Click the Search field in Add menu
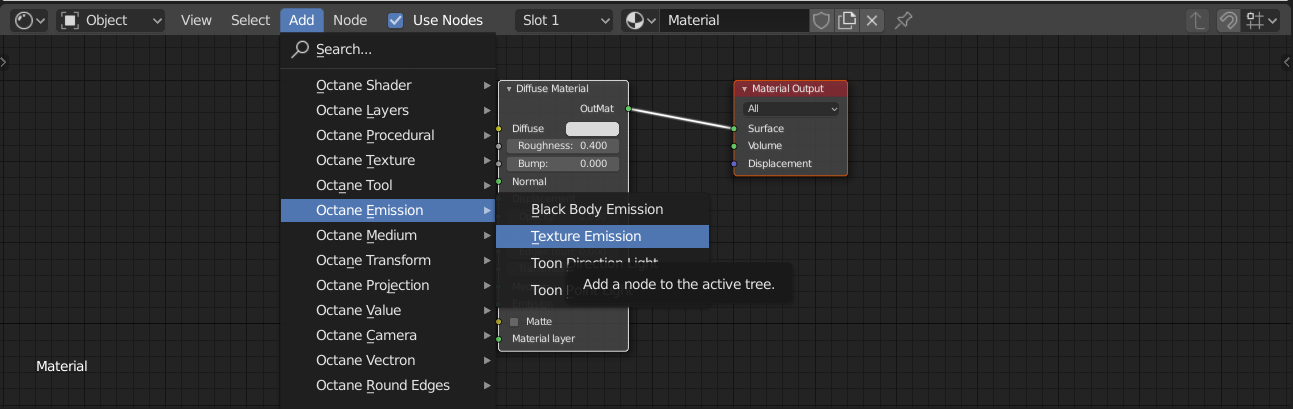 point(388,49)
